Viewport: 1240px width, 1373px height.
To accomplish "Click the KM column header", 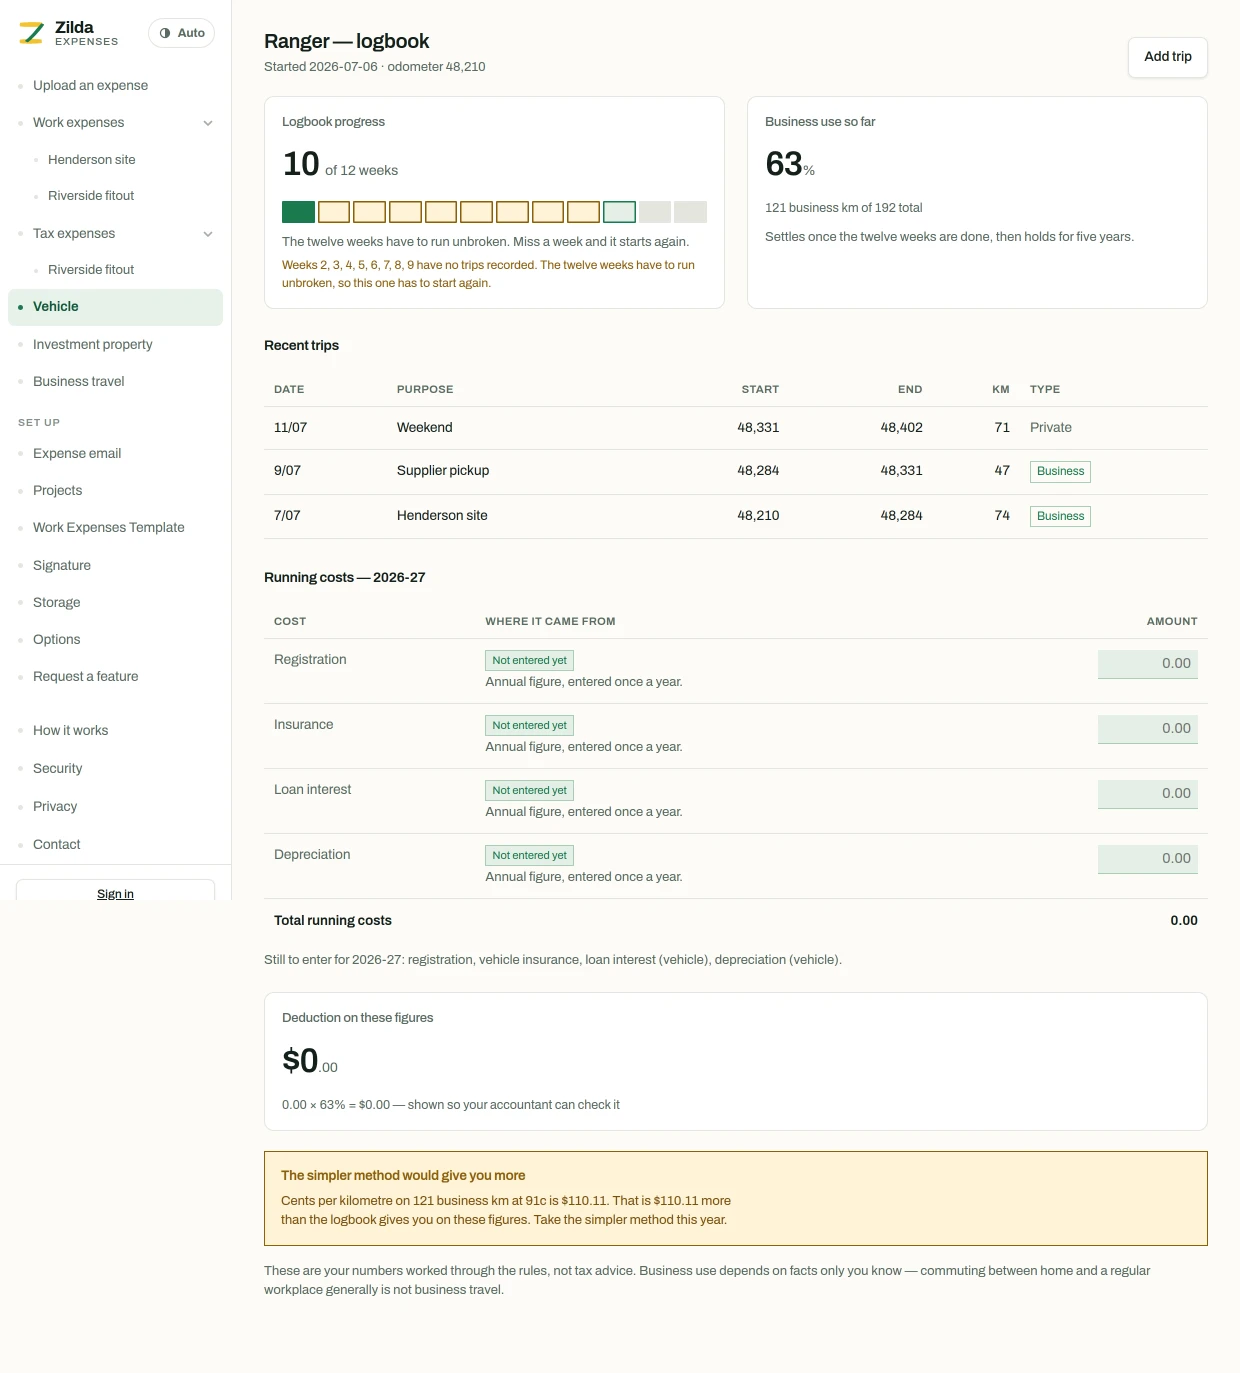I will (1001, 390).
